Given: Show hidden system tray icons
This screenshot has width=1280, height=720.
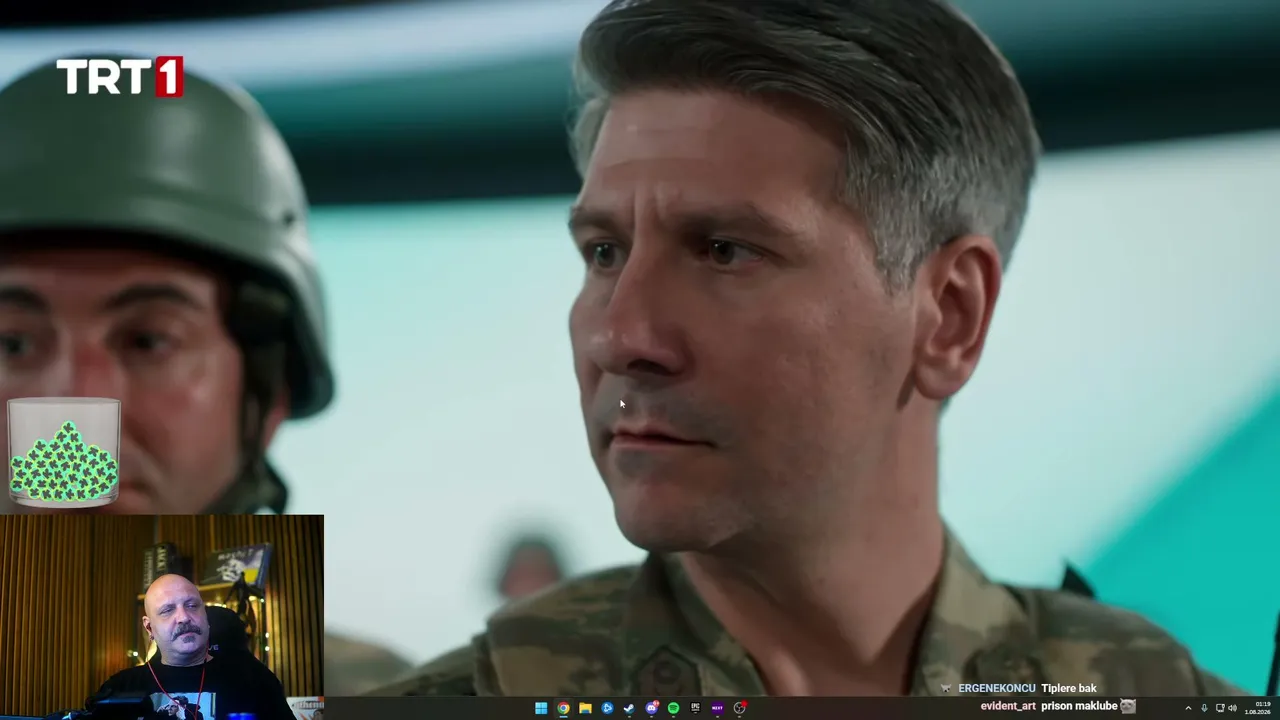Looking at the screenshot, I should [1188, 708].
